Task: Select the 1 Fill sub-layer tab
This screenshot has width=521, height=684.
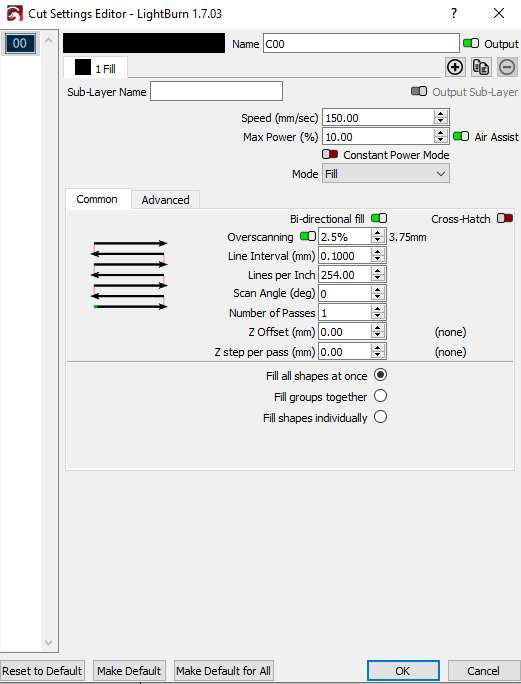Action: (x=95, y=68)
